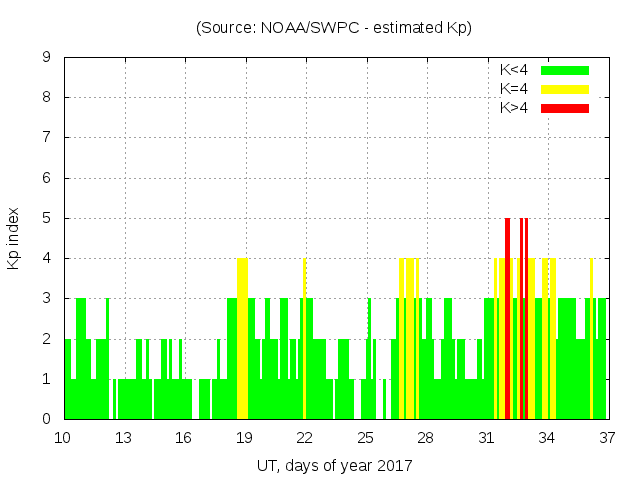Click the x-axis tick label 31
The height and width of the screenshot is (480, 640).
(x=486, y=438)
